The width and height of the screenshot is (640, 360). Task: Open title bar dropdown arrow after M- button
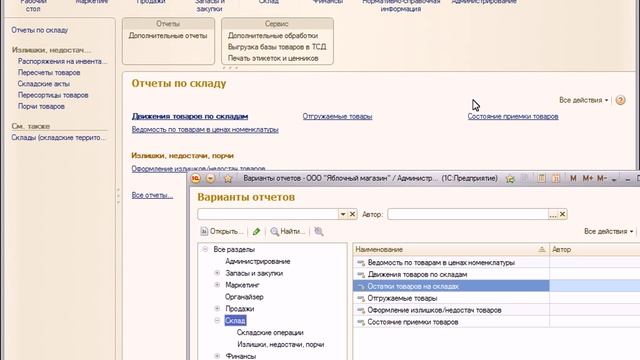pyautogui.click(x=614, y=179)
